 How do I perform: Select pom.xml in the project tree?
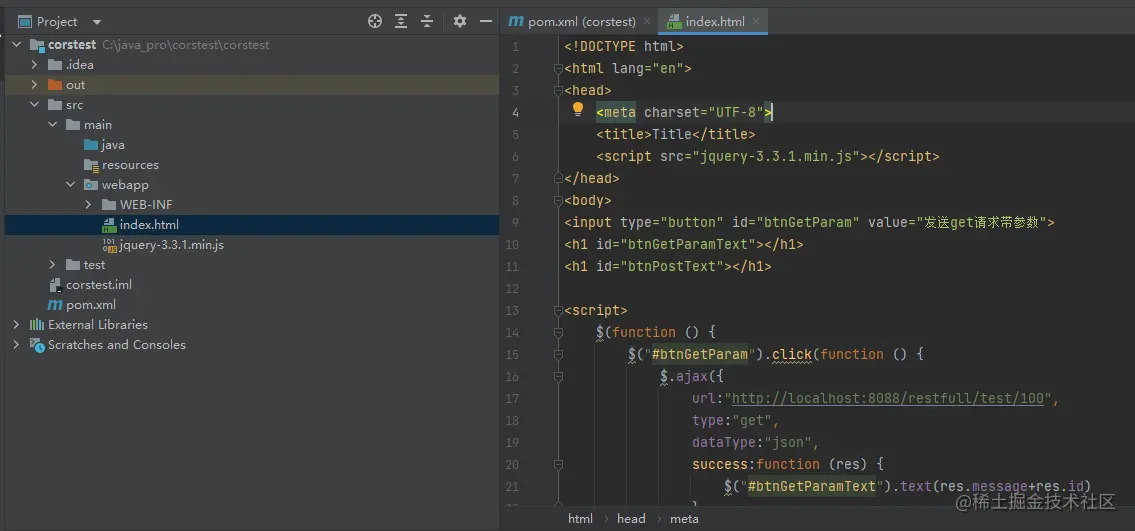(x=90, y=305)
